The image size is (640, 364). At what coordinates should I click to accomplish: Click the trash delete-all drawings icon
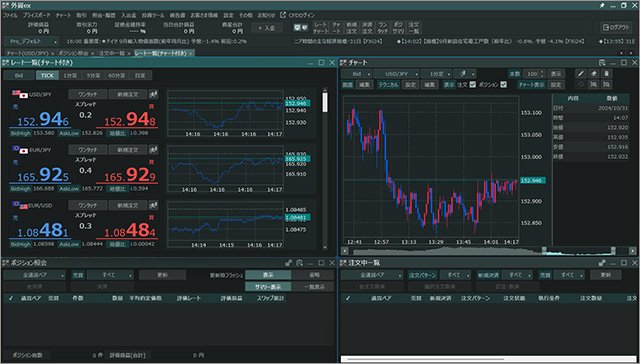[607, 74]
